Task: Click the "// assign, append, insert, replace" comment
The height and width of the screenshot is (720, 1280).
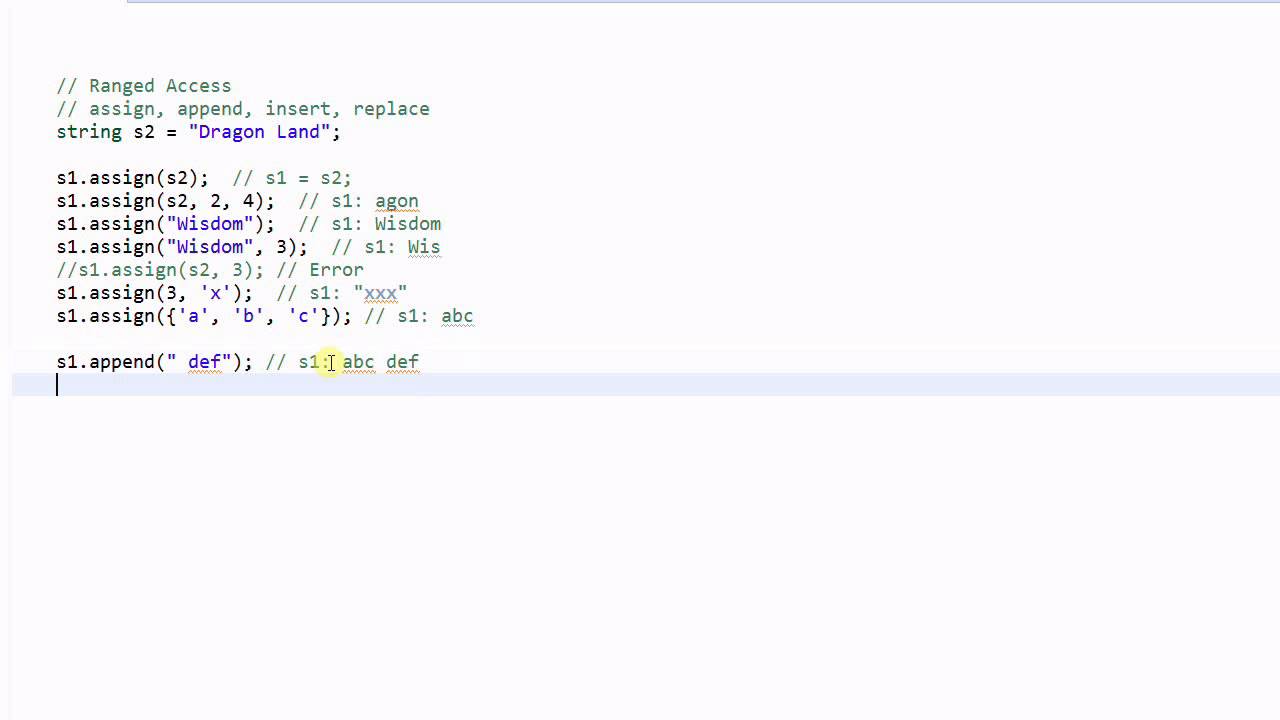Action: 243,109
